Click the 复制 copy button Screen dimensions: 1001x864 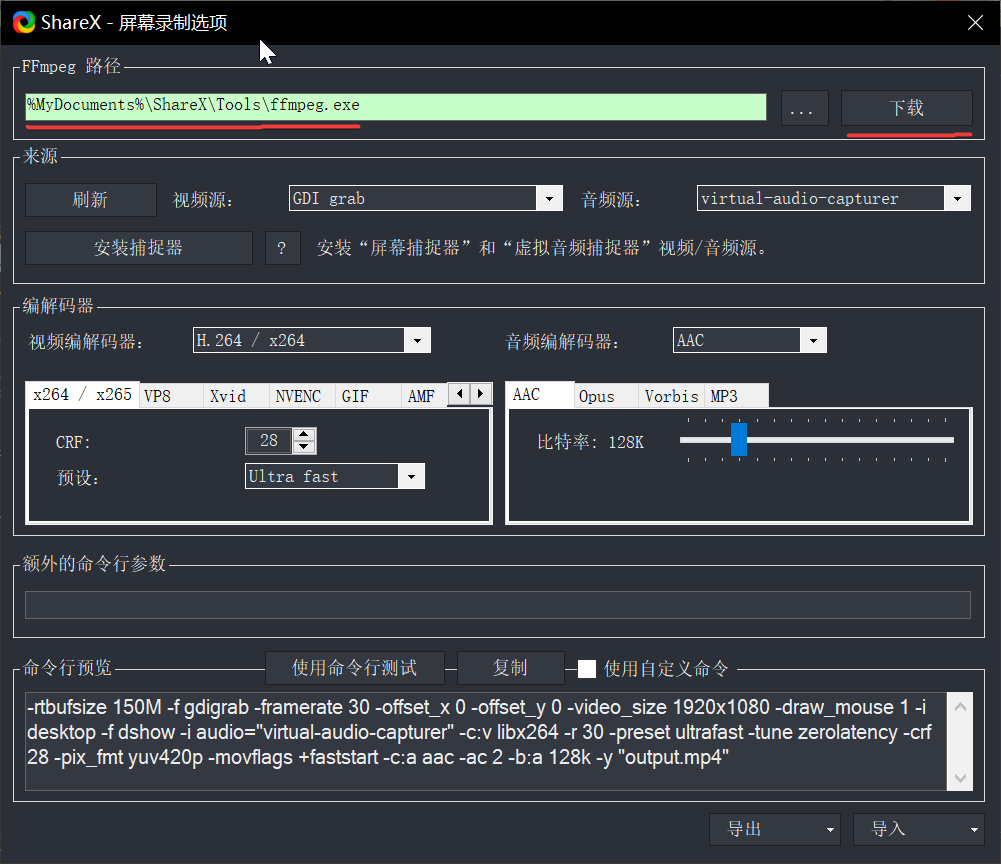[x=511, y=668]
